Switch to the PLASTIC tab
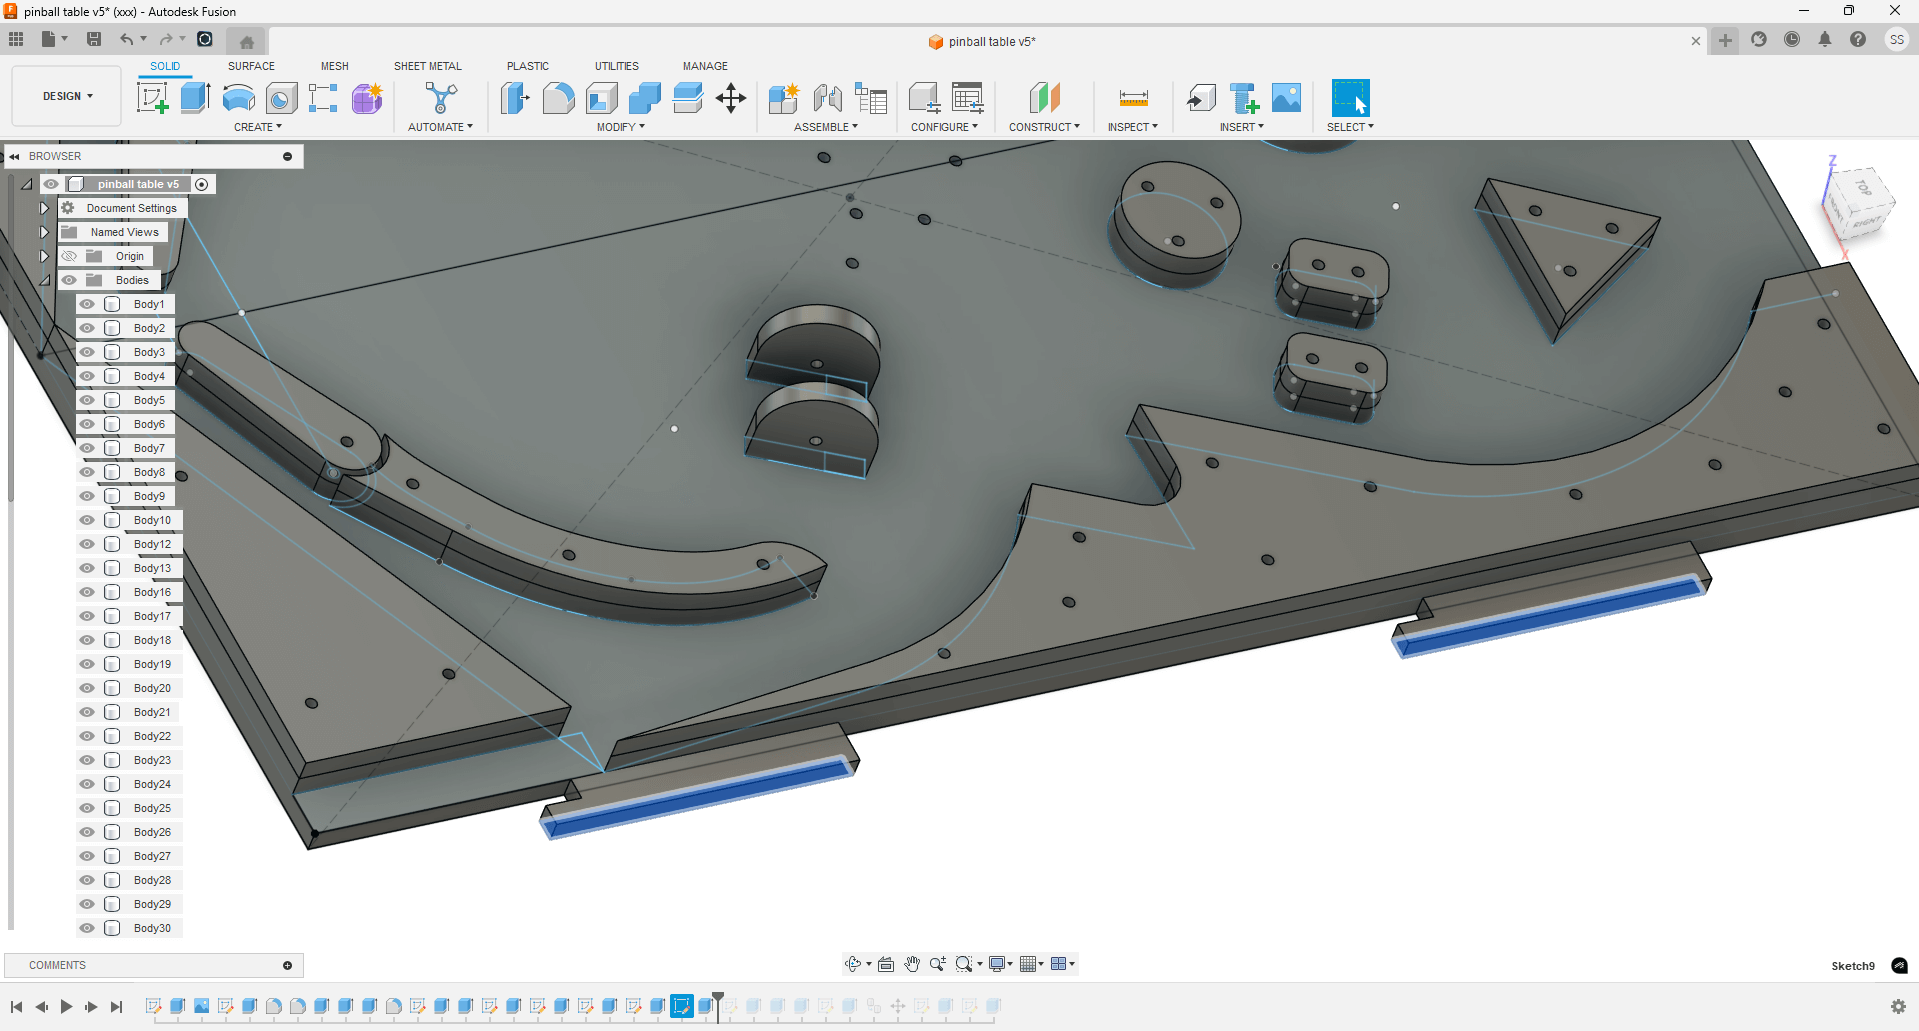 (528, 66)
